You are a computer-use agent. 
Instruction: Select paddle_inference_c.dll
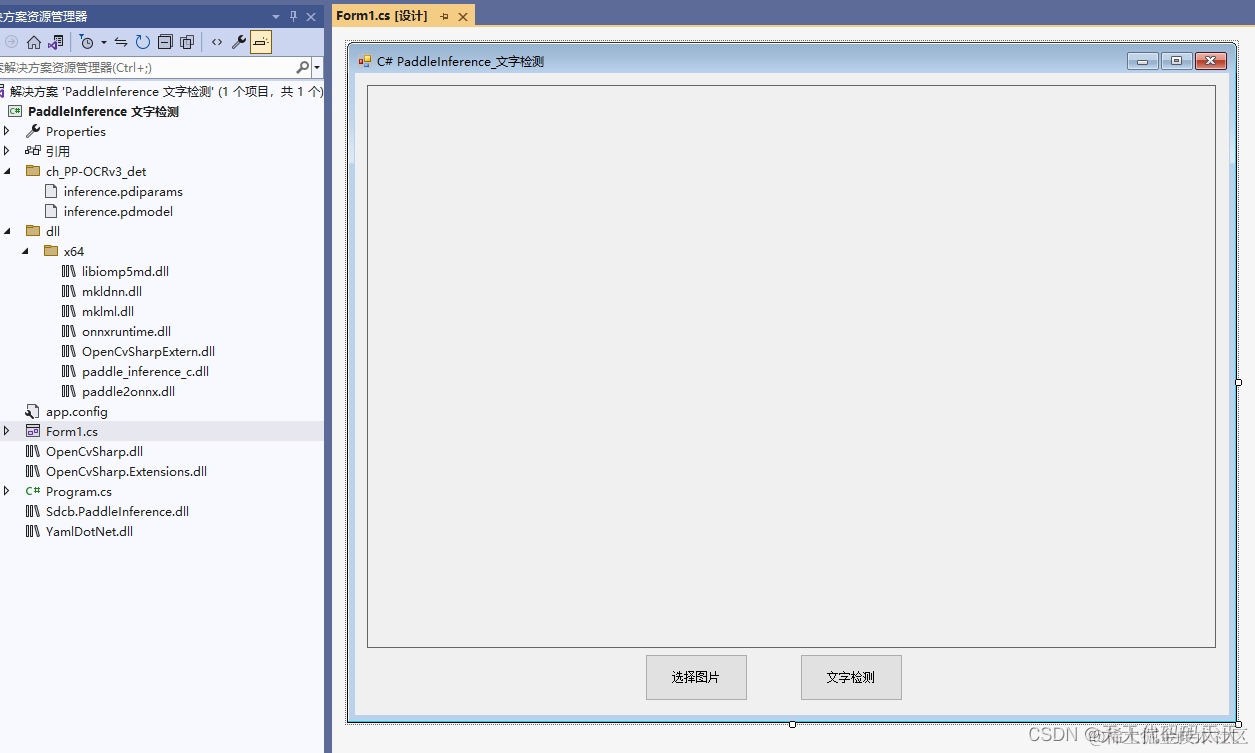[x=145, y=371]
